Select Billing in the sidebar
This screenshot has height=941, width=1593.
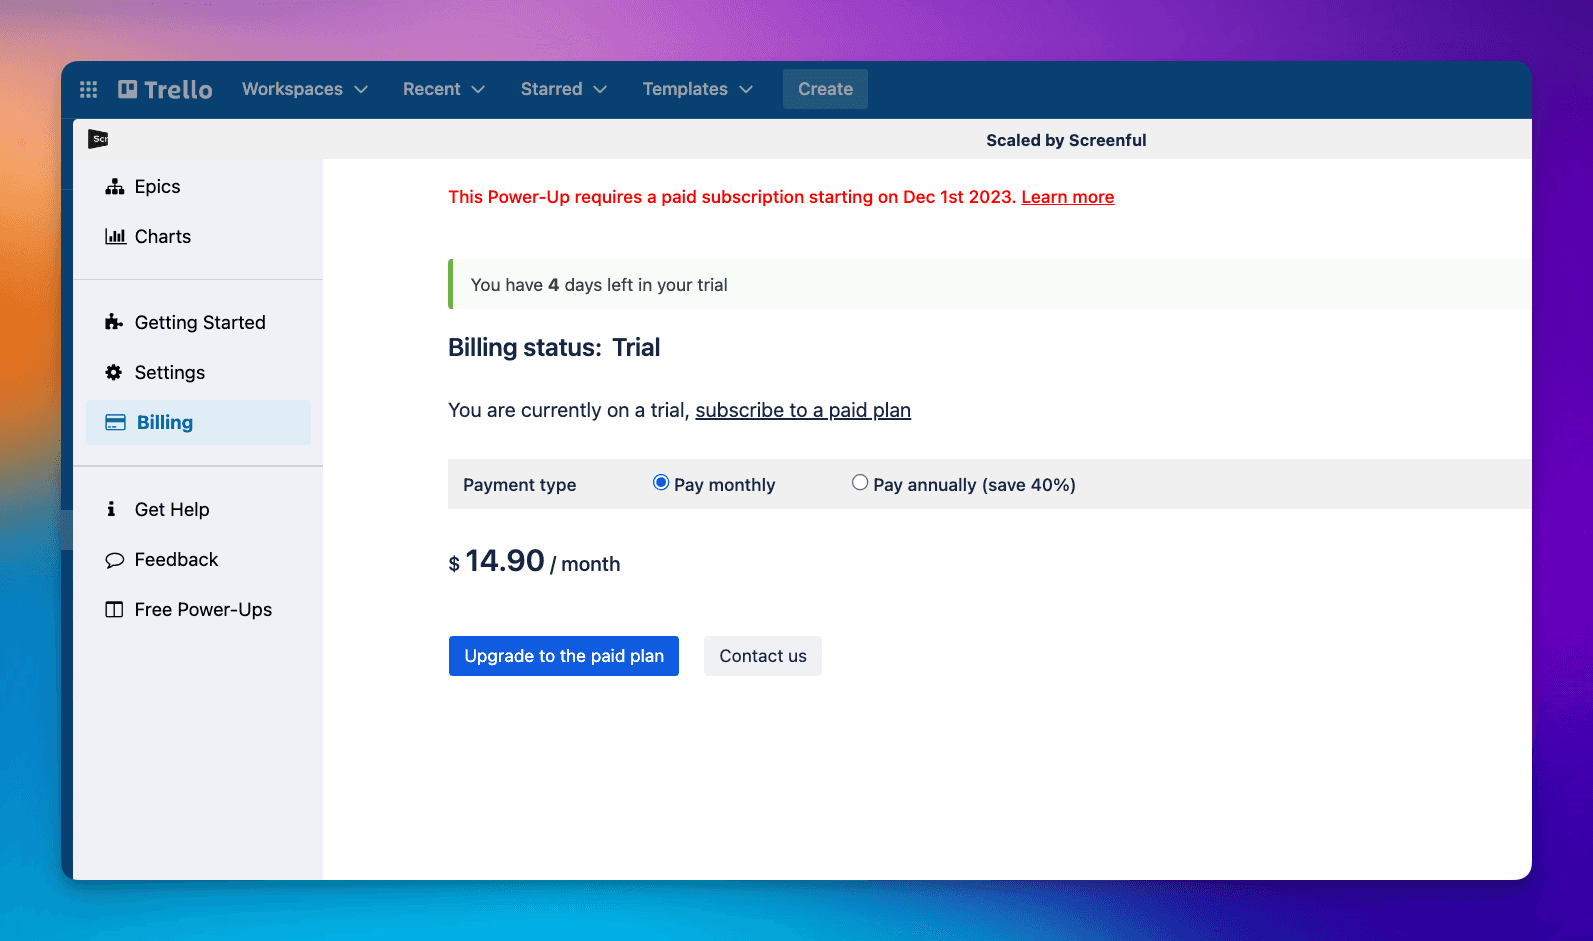click(x=198, y=422)
